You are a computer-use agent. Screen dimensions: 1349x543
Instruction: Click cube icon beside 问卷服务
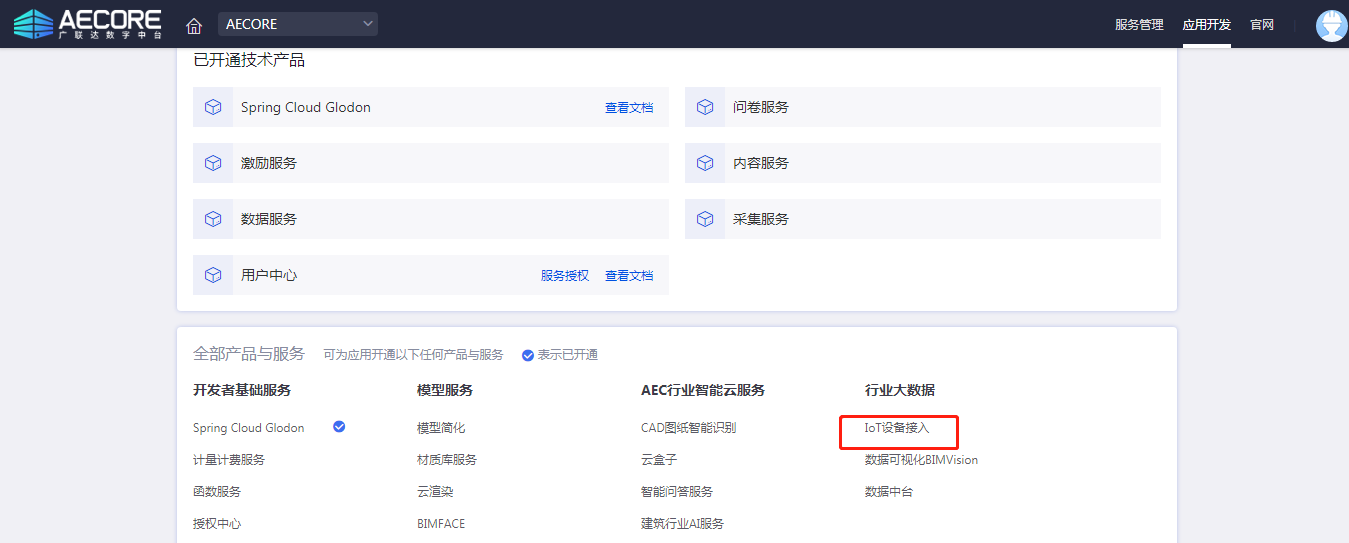(705, 107)
